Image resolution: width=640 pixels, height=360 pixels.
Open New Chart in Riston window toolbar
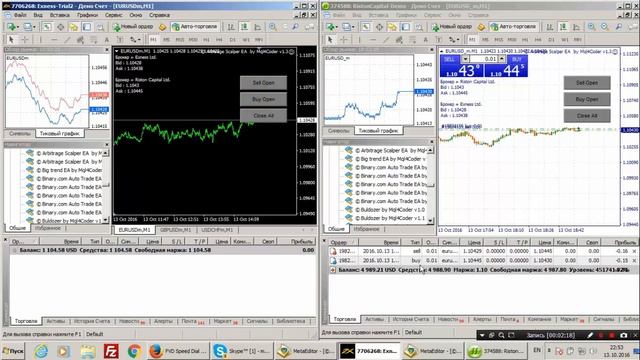point(331,27)
